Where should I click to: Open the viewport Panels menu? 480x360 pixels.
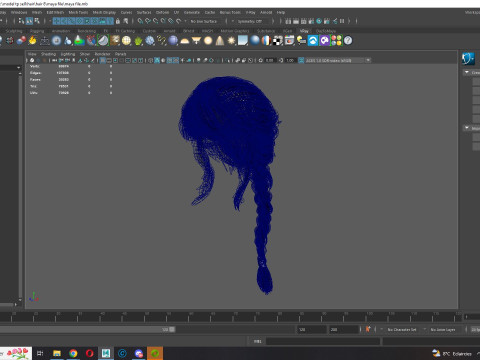click(120, 54)
